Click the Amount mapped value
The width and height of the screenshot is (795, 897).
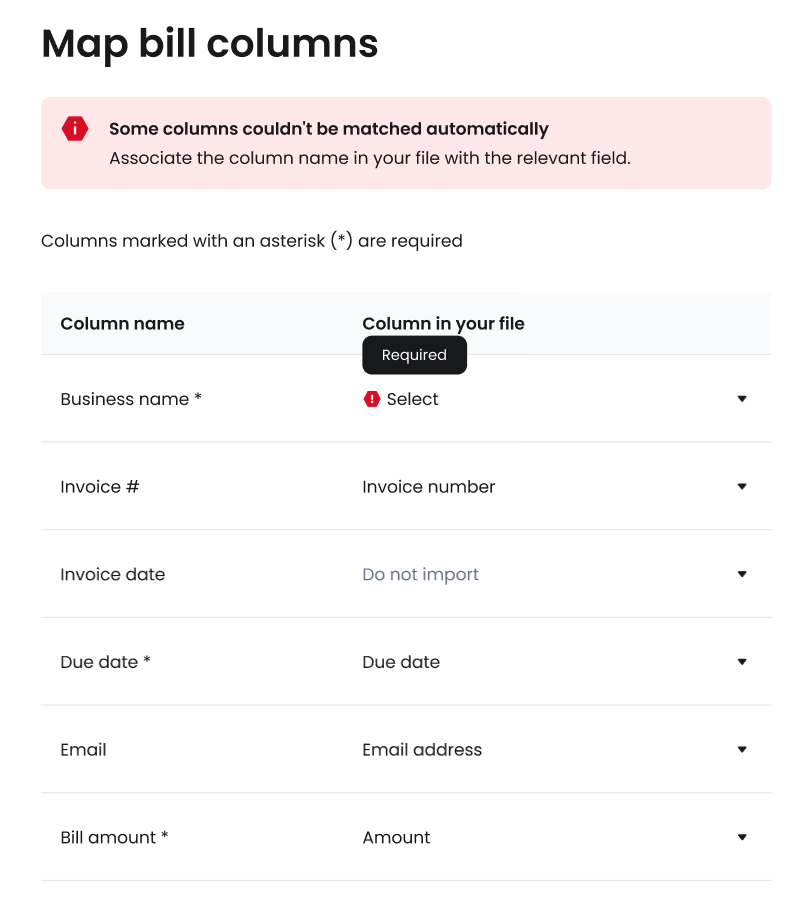pyautogui.click(x=396, y=837)
